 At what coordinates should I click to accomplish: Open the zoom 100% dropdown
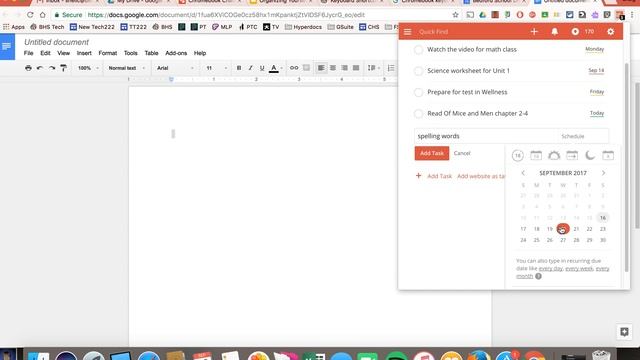pyautogui.click(x=88, y=68)
